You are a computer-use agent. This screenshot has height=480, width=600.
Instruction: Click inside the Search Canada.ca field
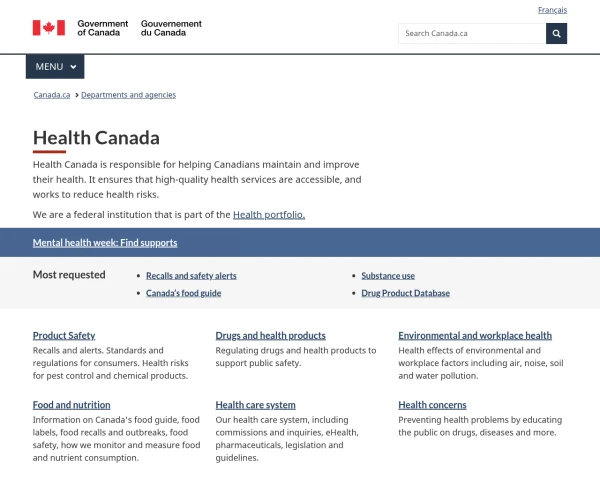coord(472,34)
